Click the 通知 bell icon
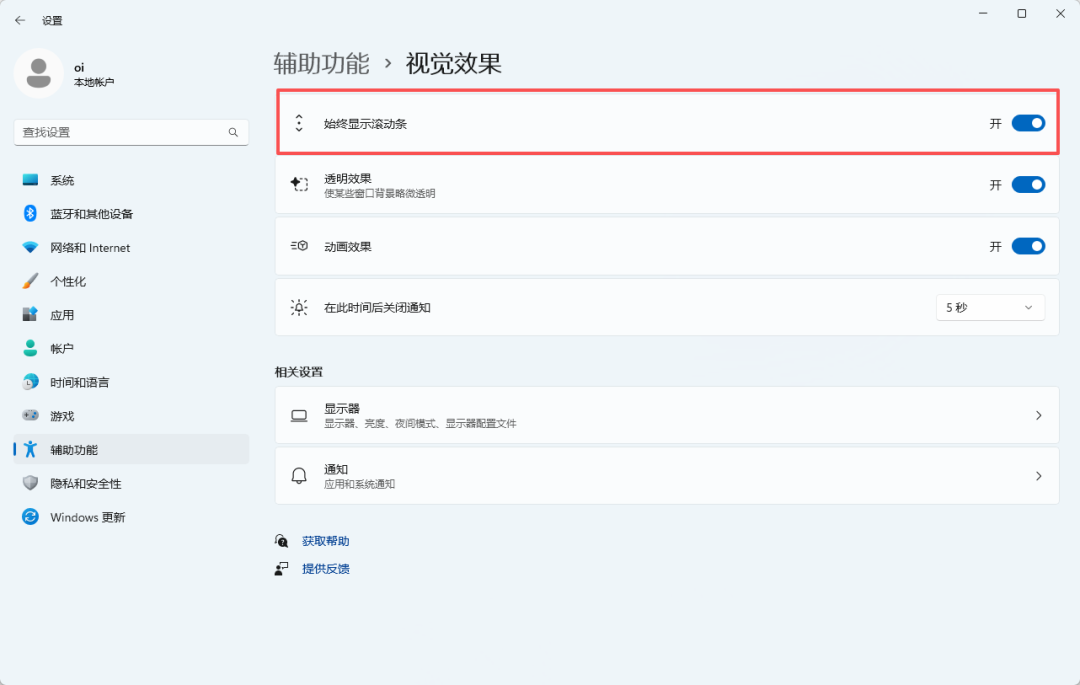This screenshot has width=1080, height=685. pyautogui.click(x=299, y=476)
